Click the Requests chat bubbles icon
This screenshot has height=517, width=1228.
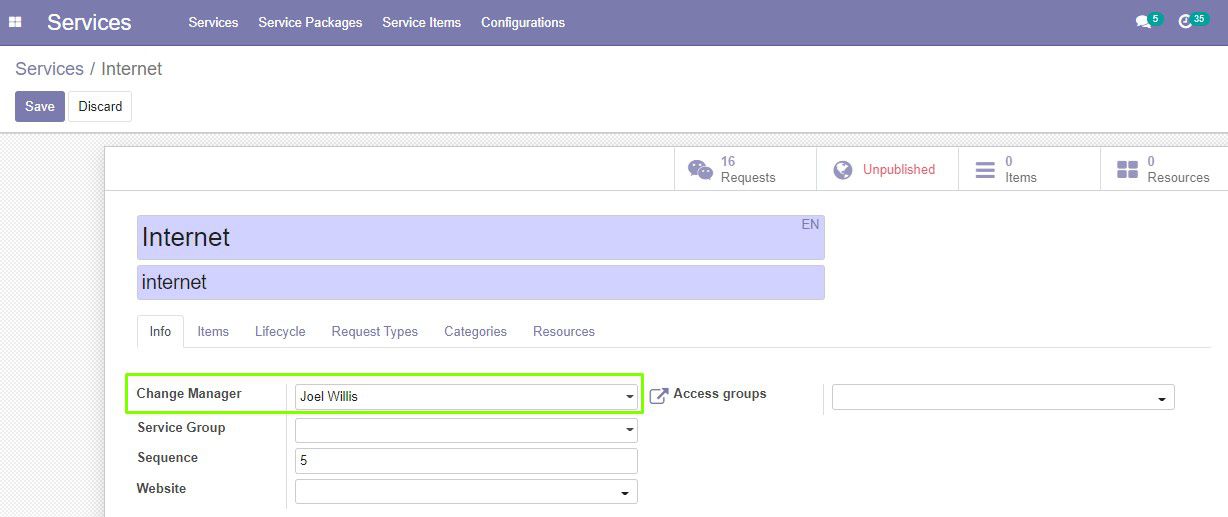pyautogui.click(x=700, y=170)
